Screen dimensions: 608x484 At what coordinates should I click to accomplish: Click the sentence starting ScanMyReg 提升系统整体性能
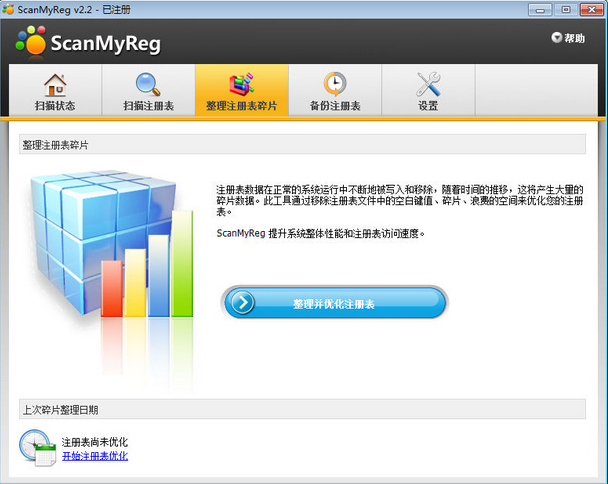tap(320, 233)
